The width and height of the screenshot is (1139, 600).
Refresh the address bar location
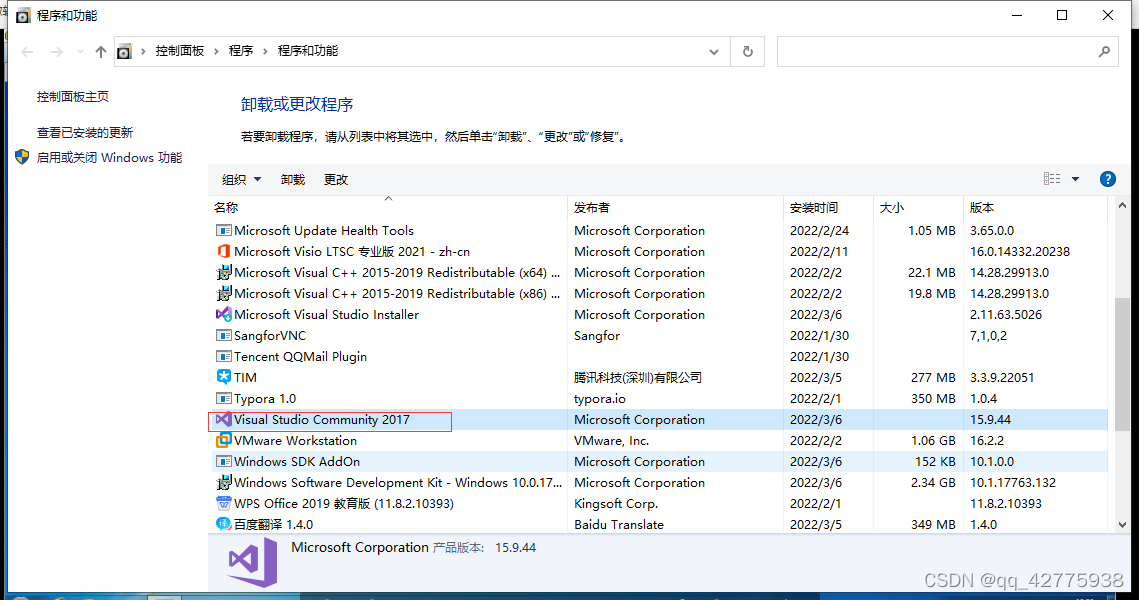tap(747, 52)
